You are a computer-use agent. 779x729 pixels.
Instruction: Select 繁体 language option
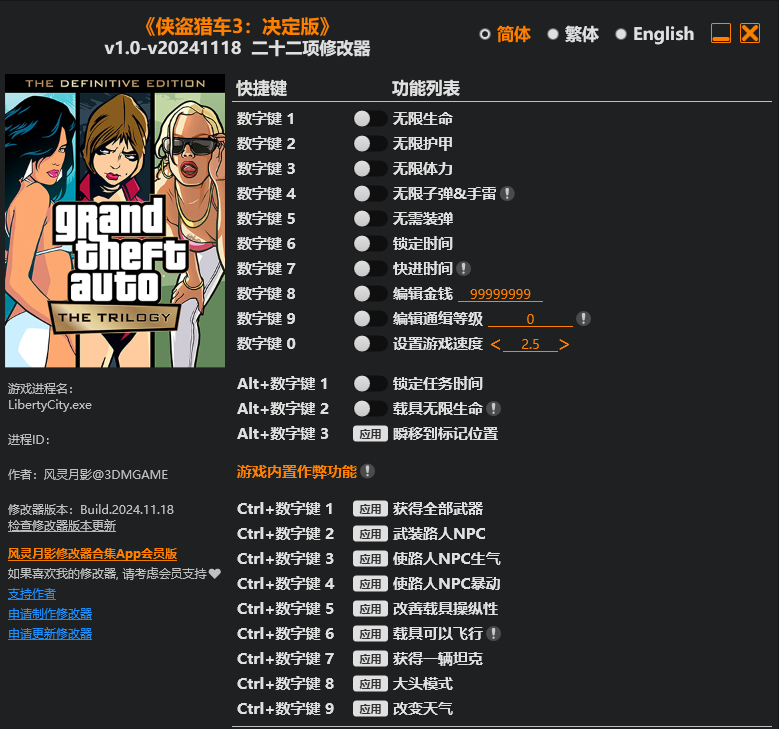[573, 34]
